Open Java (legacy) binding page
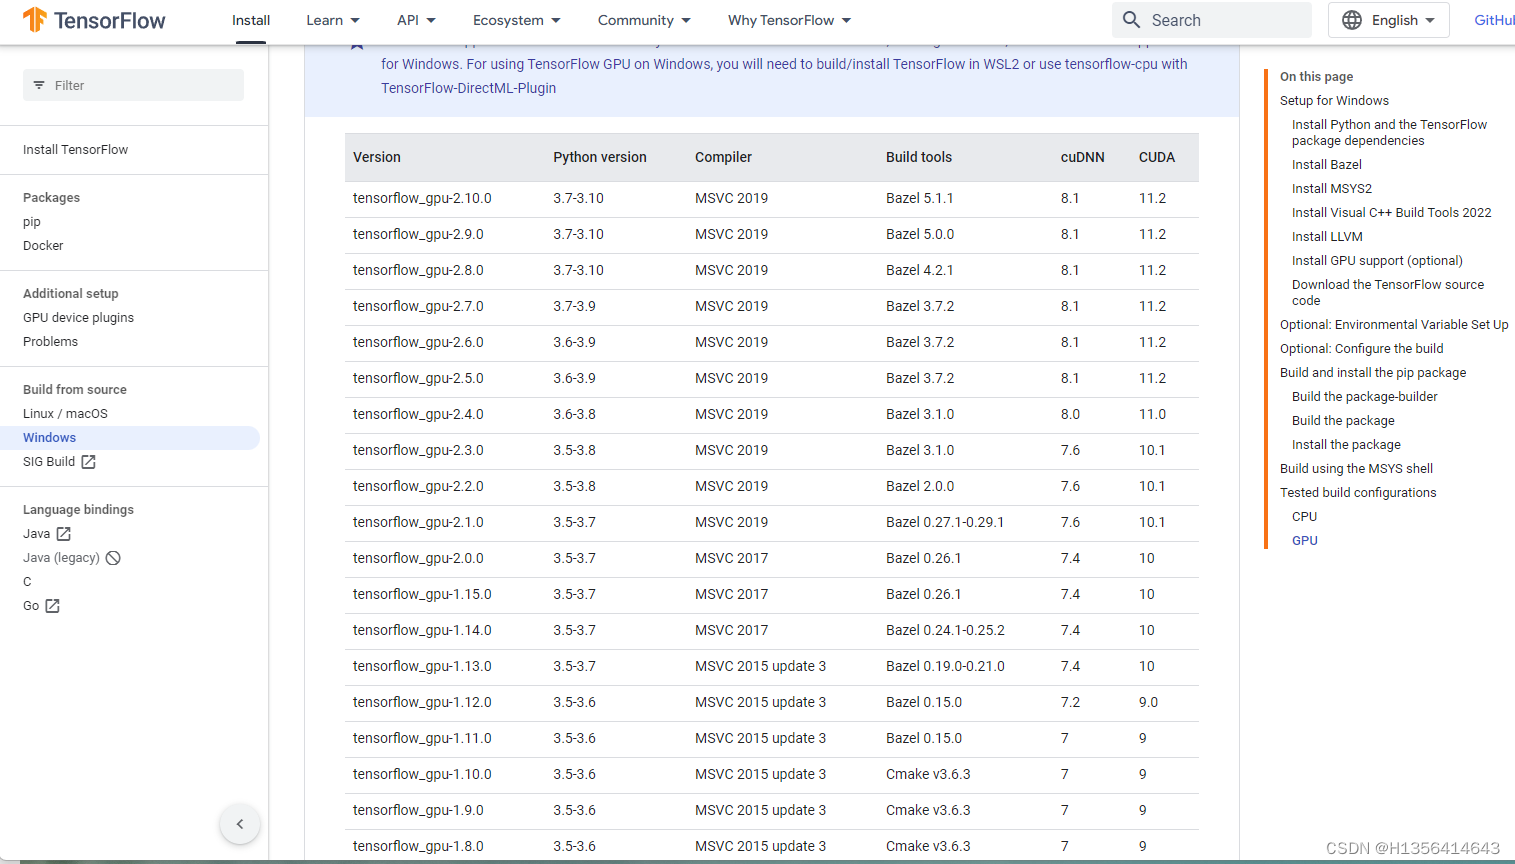1515x864 pixels. tap(61, 558)
